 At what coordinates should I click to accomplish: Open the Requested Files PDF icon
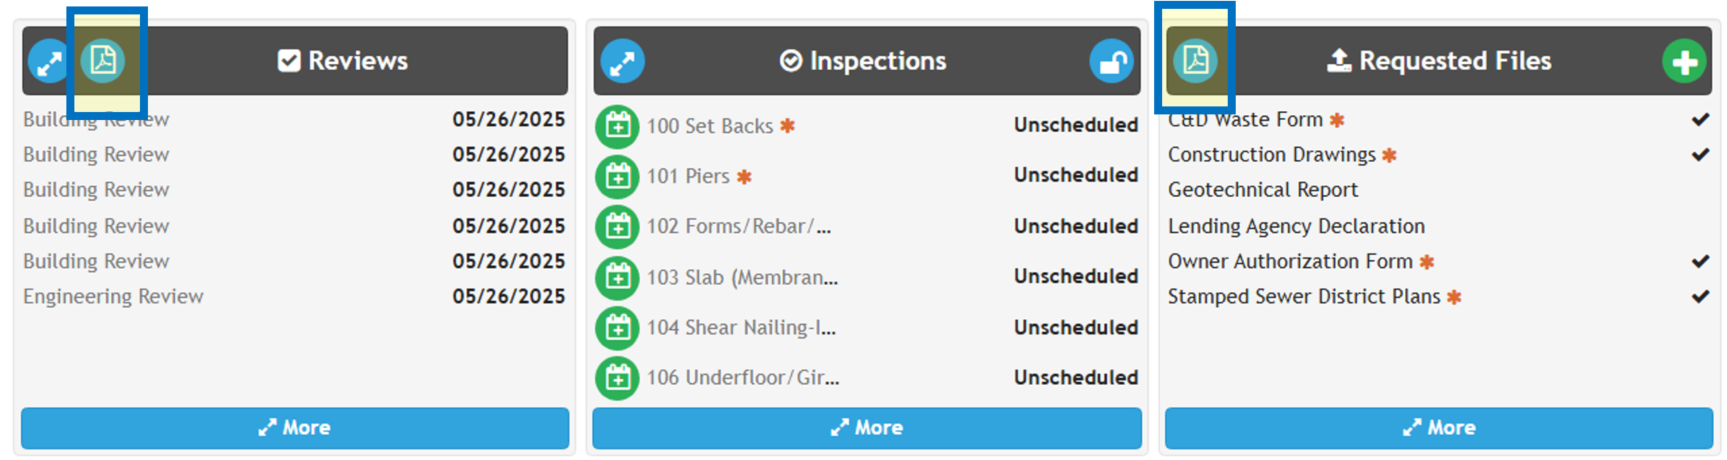pyautogui.click(x=1195, y=61)
